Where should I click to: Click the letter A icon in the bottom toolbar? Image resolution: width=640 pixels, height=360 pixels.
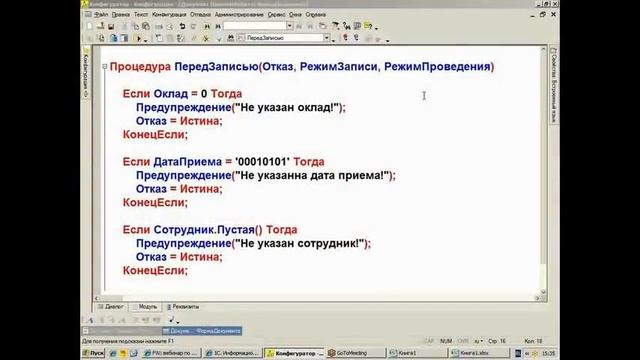tap(90, 320)
